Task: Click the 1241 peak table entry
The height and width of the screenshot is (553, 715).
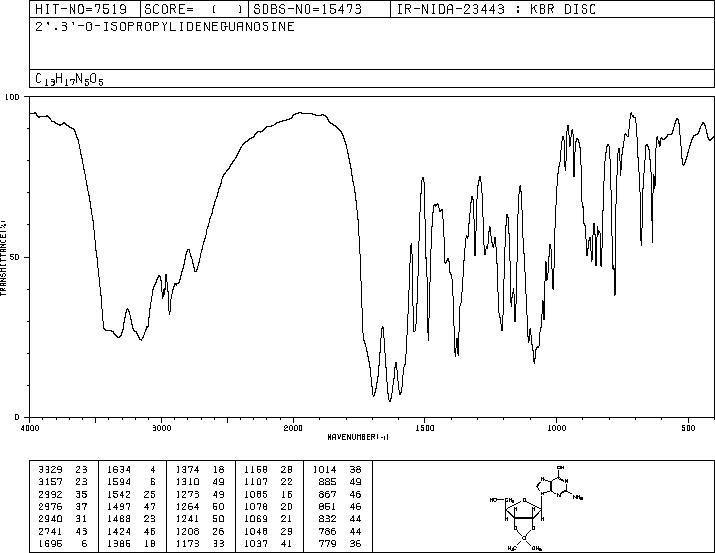Action: tap(187, 519)
